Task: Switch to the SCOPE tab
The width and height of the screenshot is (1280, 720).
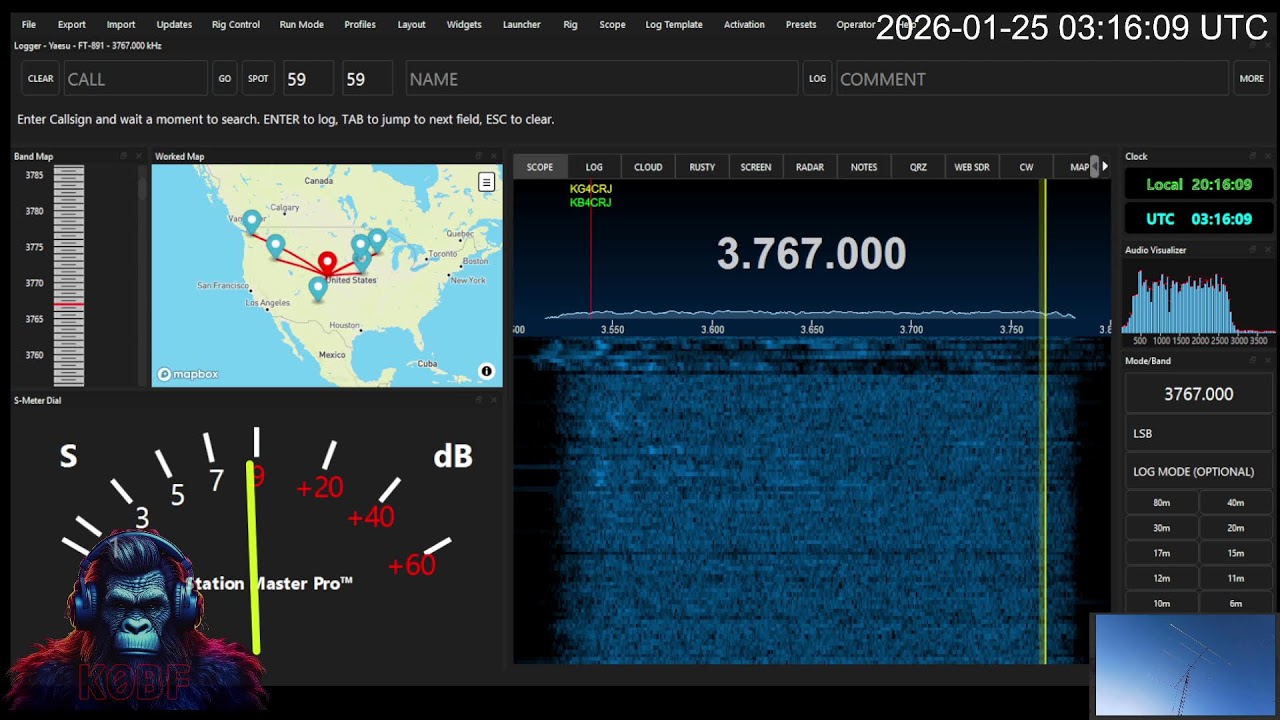Action: (540, 167)
